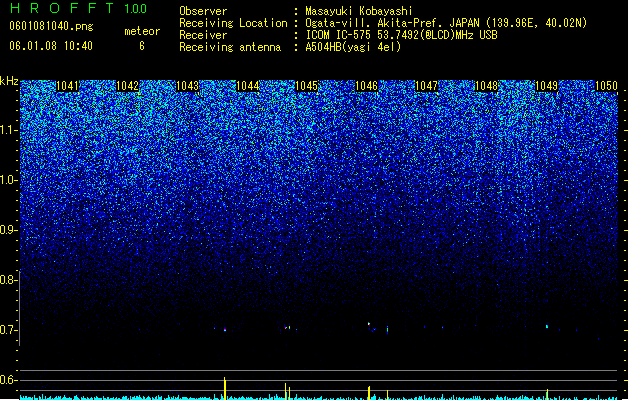Click the HROFFT 1.00 title text
The height and width of the screenshot is (400, 629).
pyautogui.click(x=78, y=8)
